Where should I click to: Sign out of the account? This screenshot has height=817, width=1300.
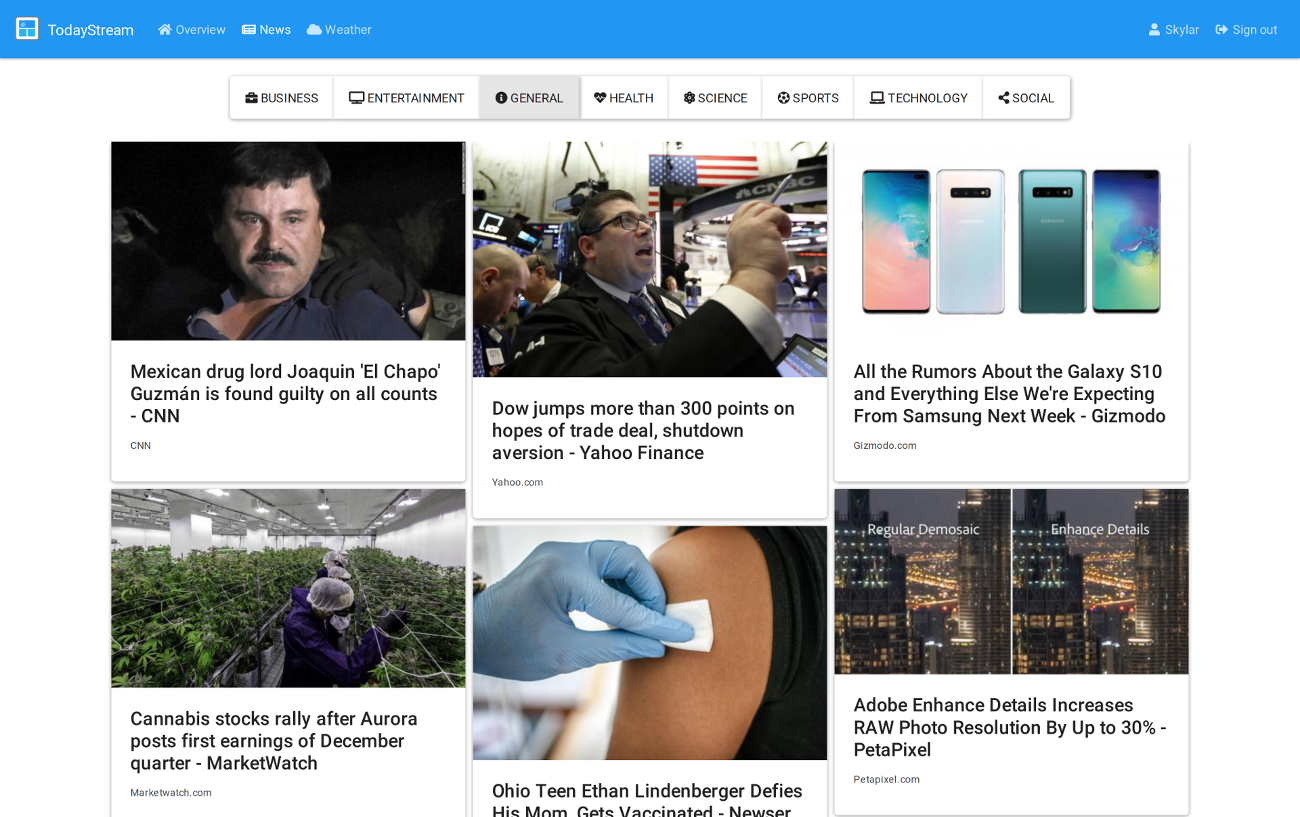point(1246,30)
